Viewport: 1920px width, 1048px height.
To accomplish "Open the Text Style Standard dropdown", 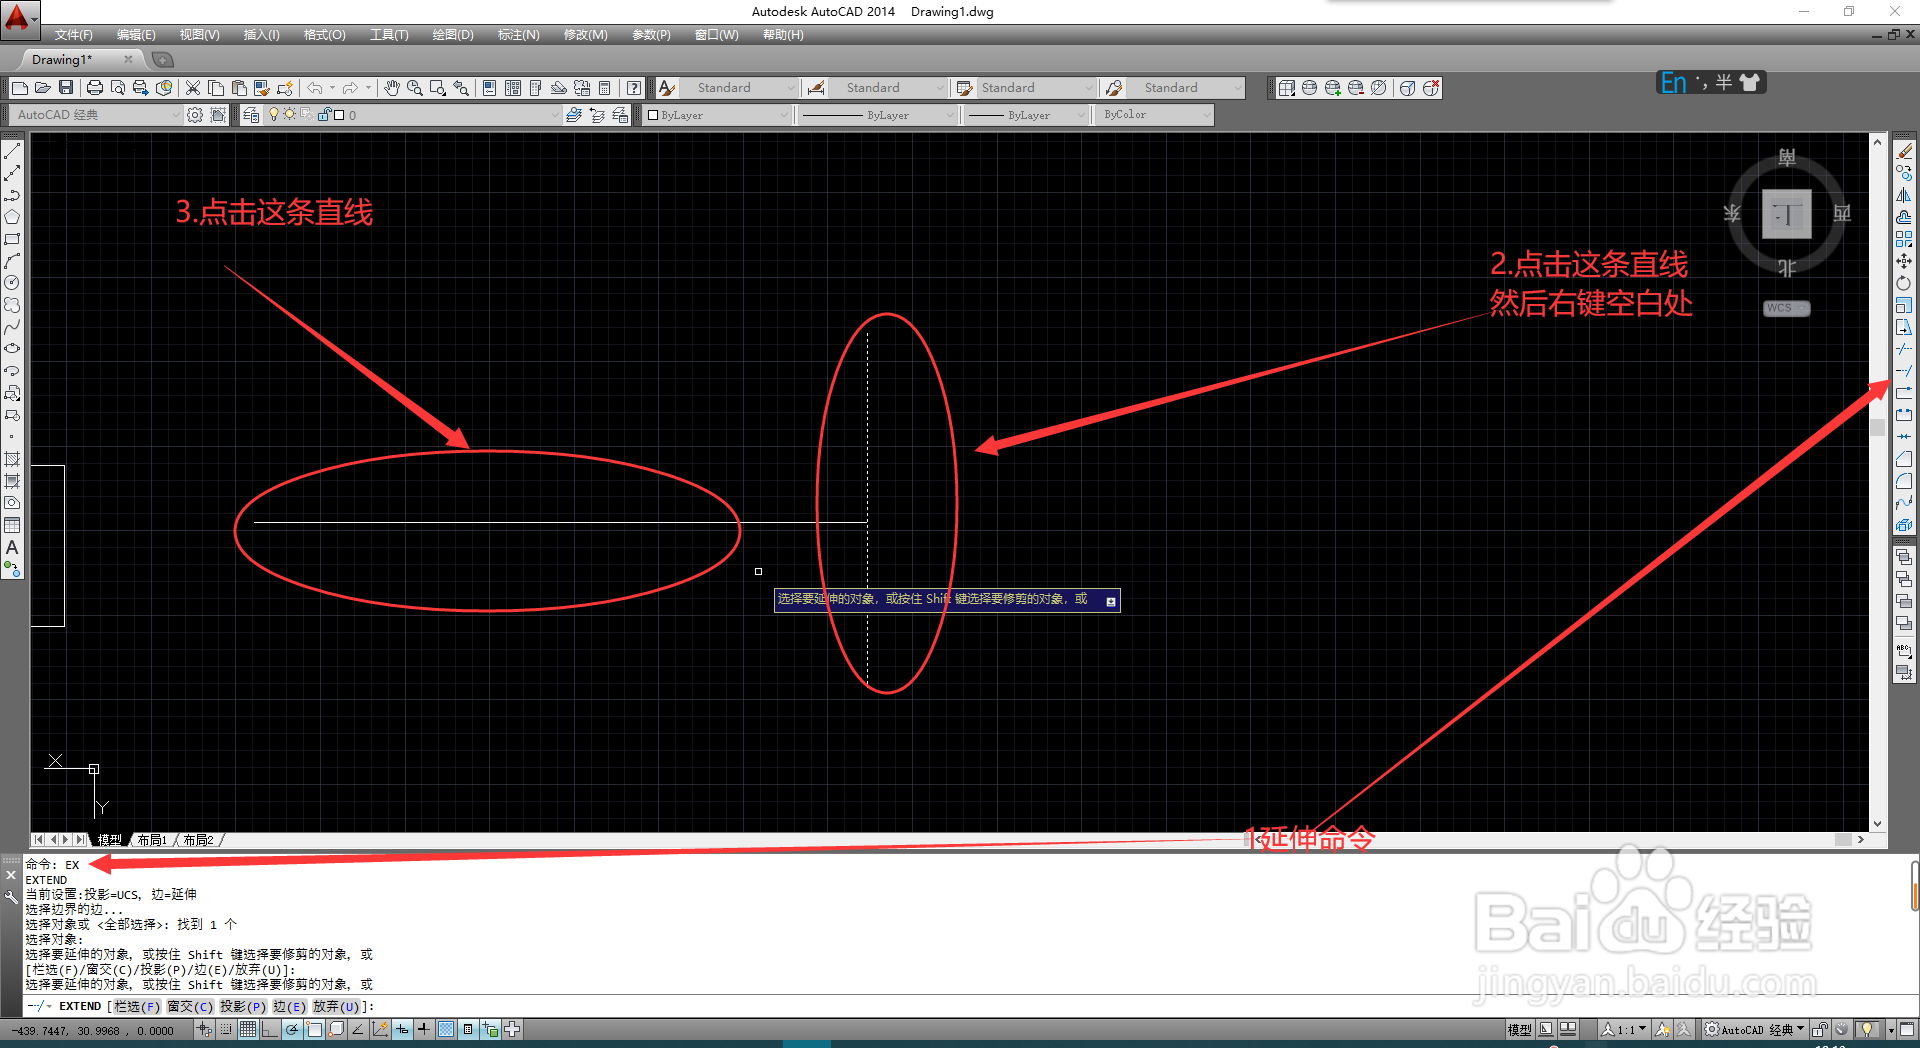I will pyautogui.click(x=739, y=88).
